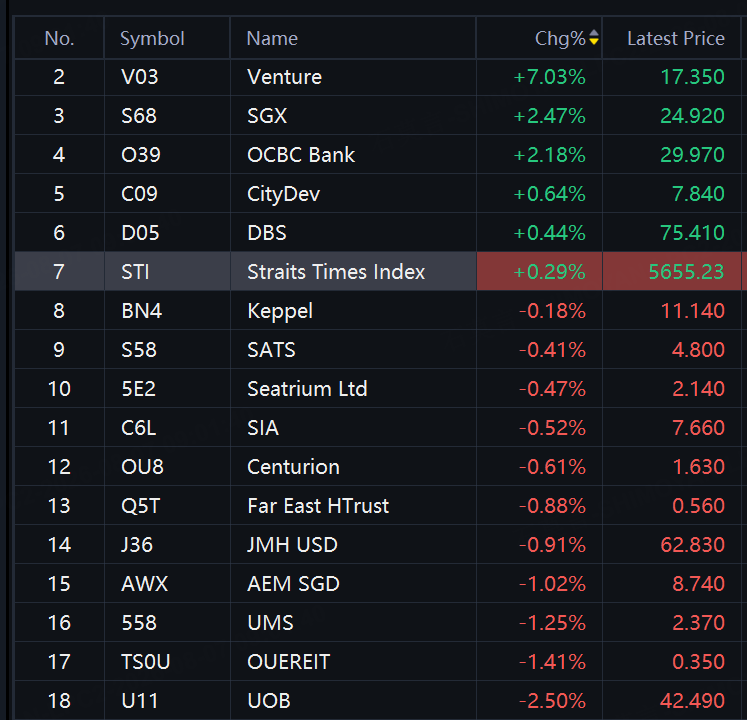Select symbol OU8
747x720 pixels.
(142, 467)
